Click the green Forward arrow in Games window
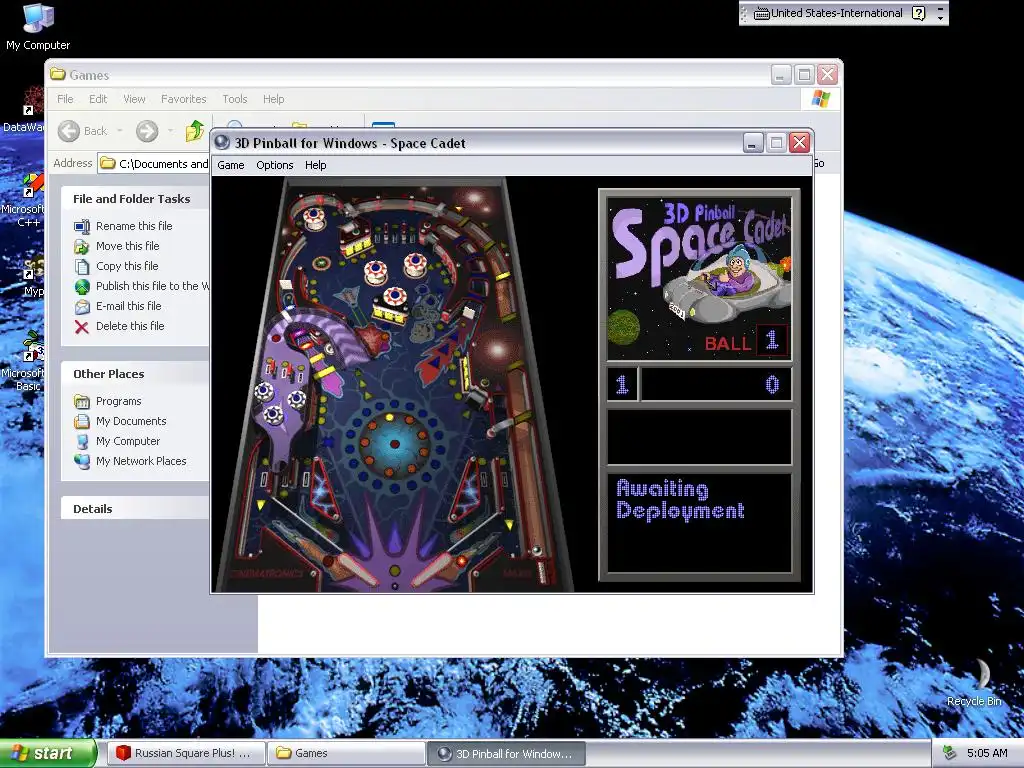Screen dimensions: 1024x768 click(x=147, y=131)
